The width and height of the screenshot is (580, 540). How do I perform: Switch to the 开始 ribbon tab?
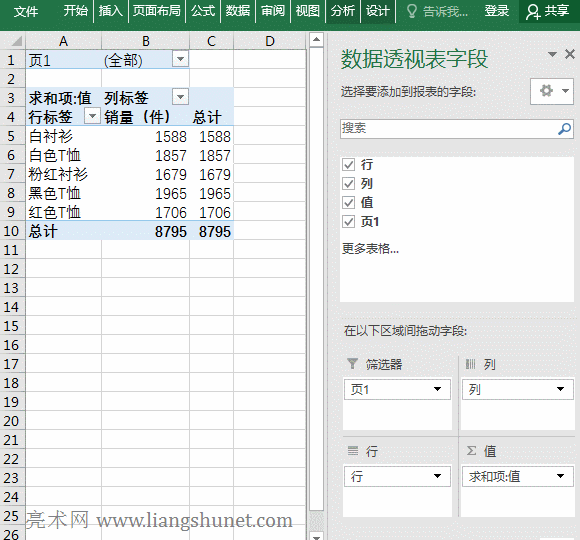click(x=75, y=11)
